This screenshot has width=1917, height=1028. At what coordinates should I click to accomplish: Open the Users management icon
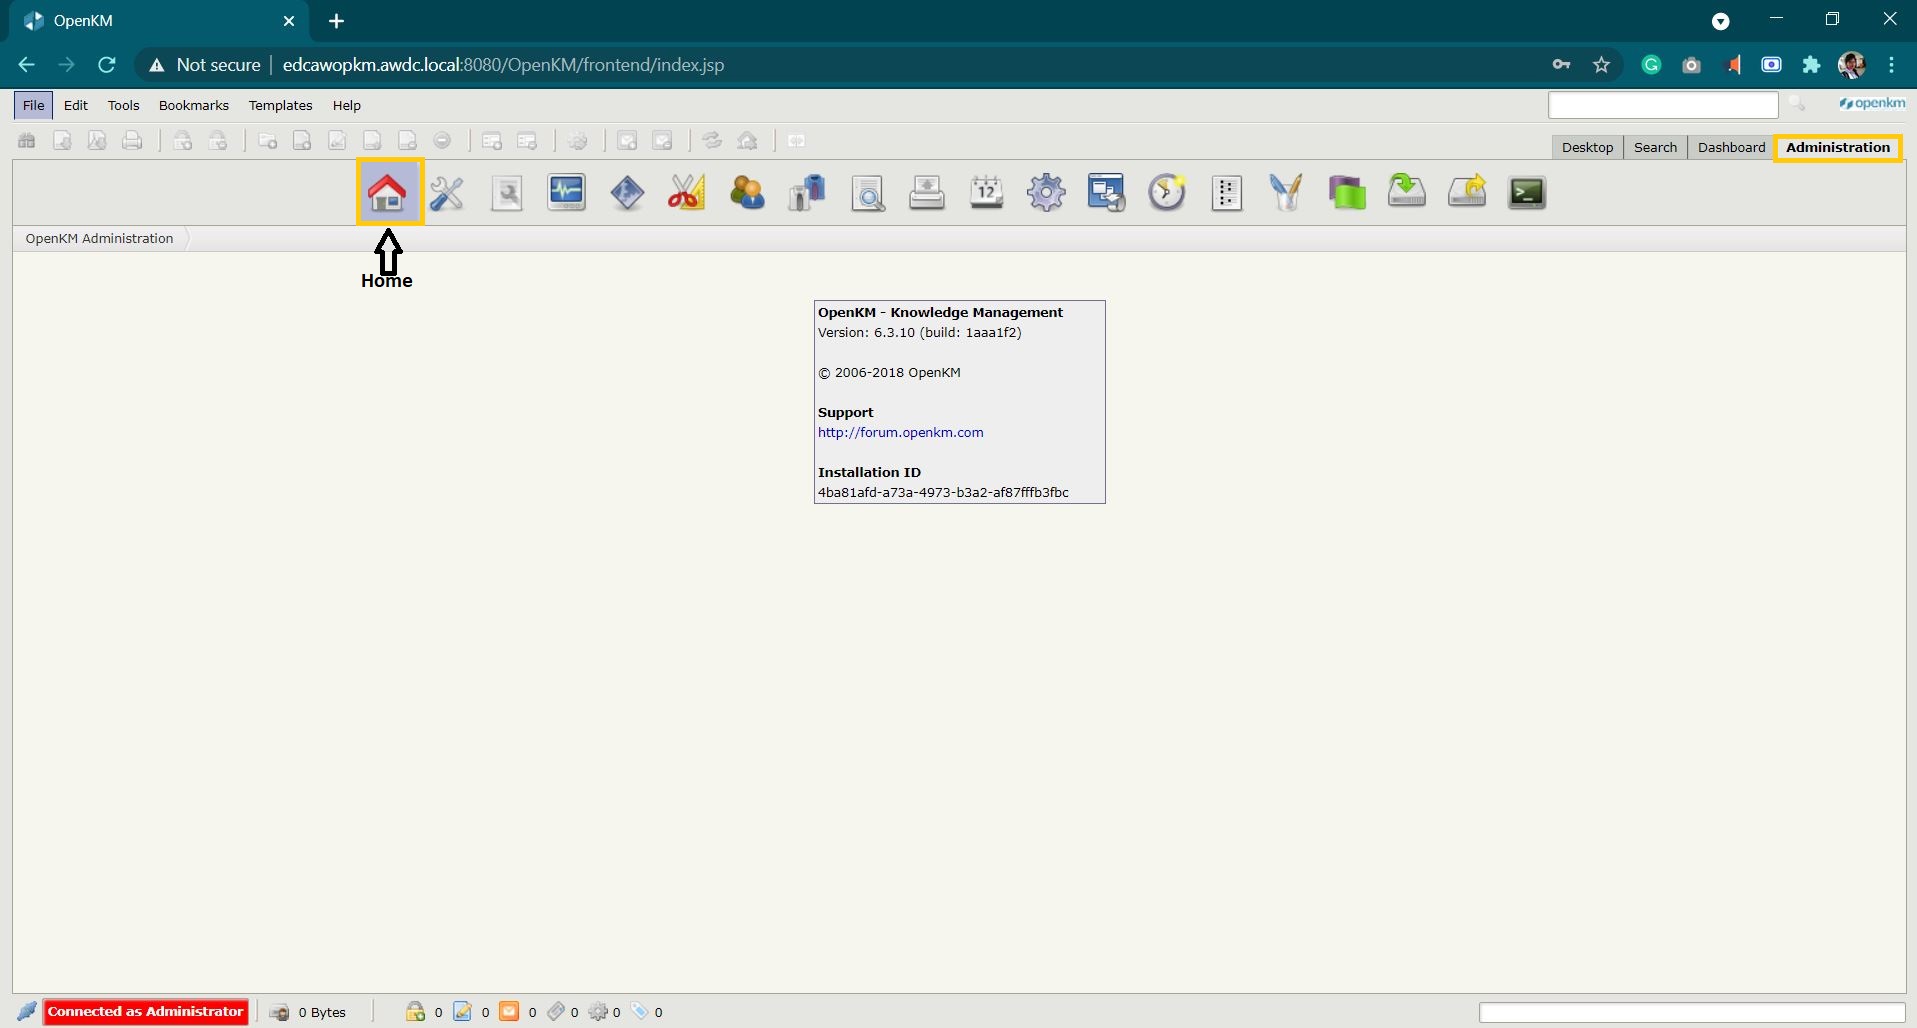point(747,192)
